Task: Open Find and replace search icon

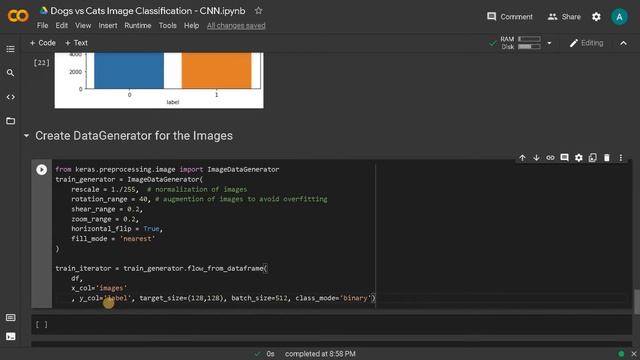Action: (11, 73)
